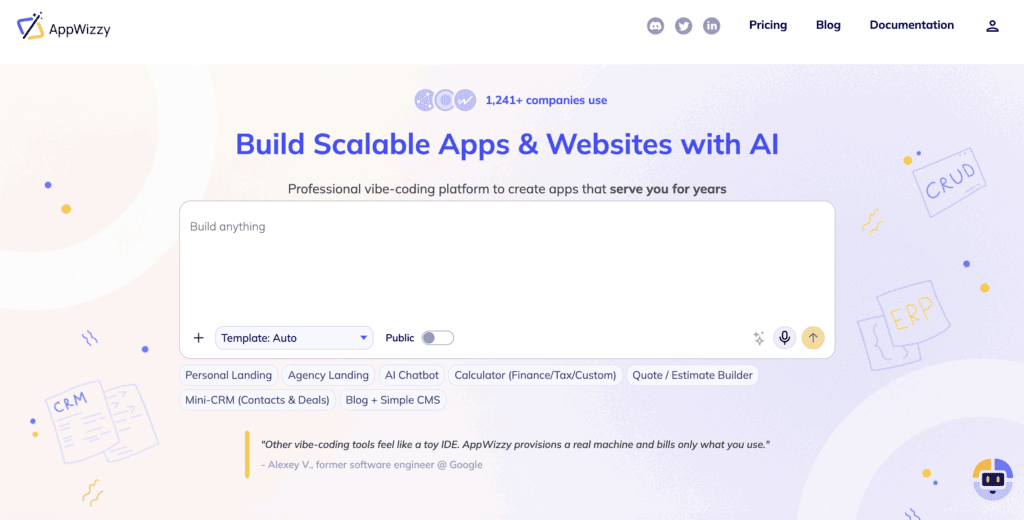Image resolution: width=1024 pixels, height=520 pixels.
Task: Click the AppWizzy logo
Action: coord(64,27)
